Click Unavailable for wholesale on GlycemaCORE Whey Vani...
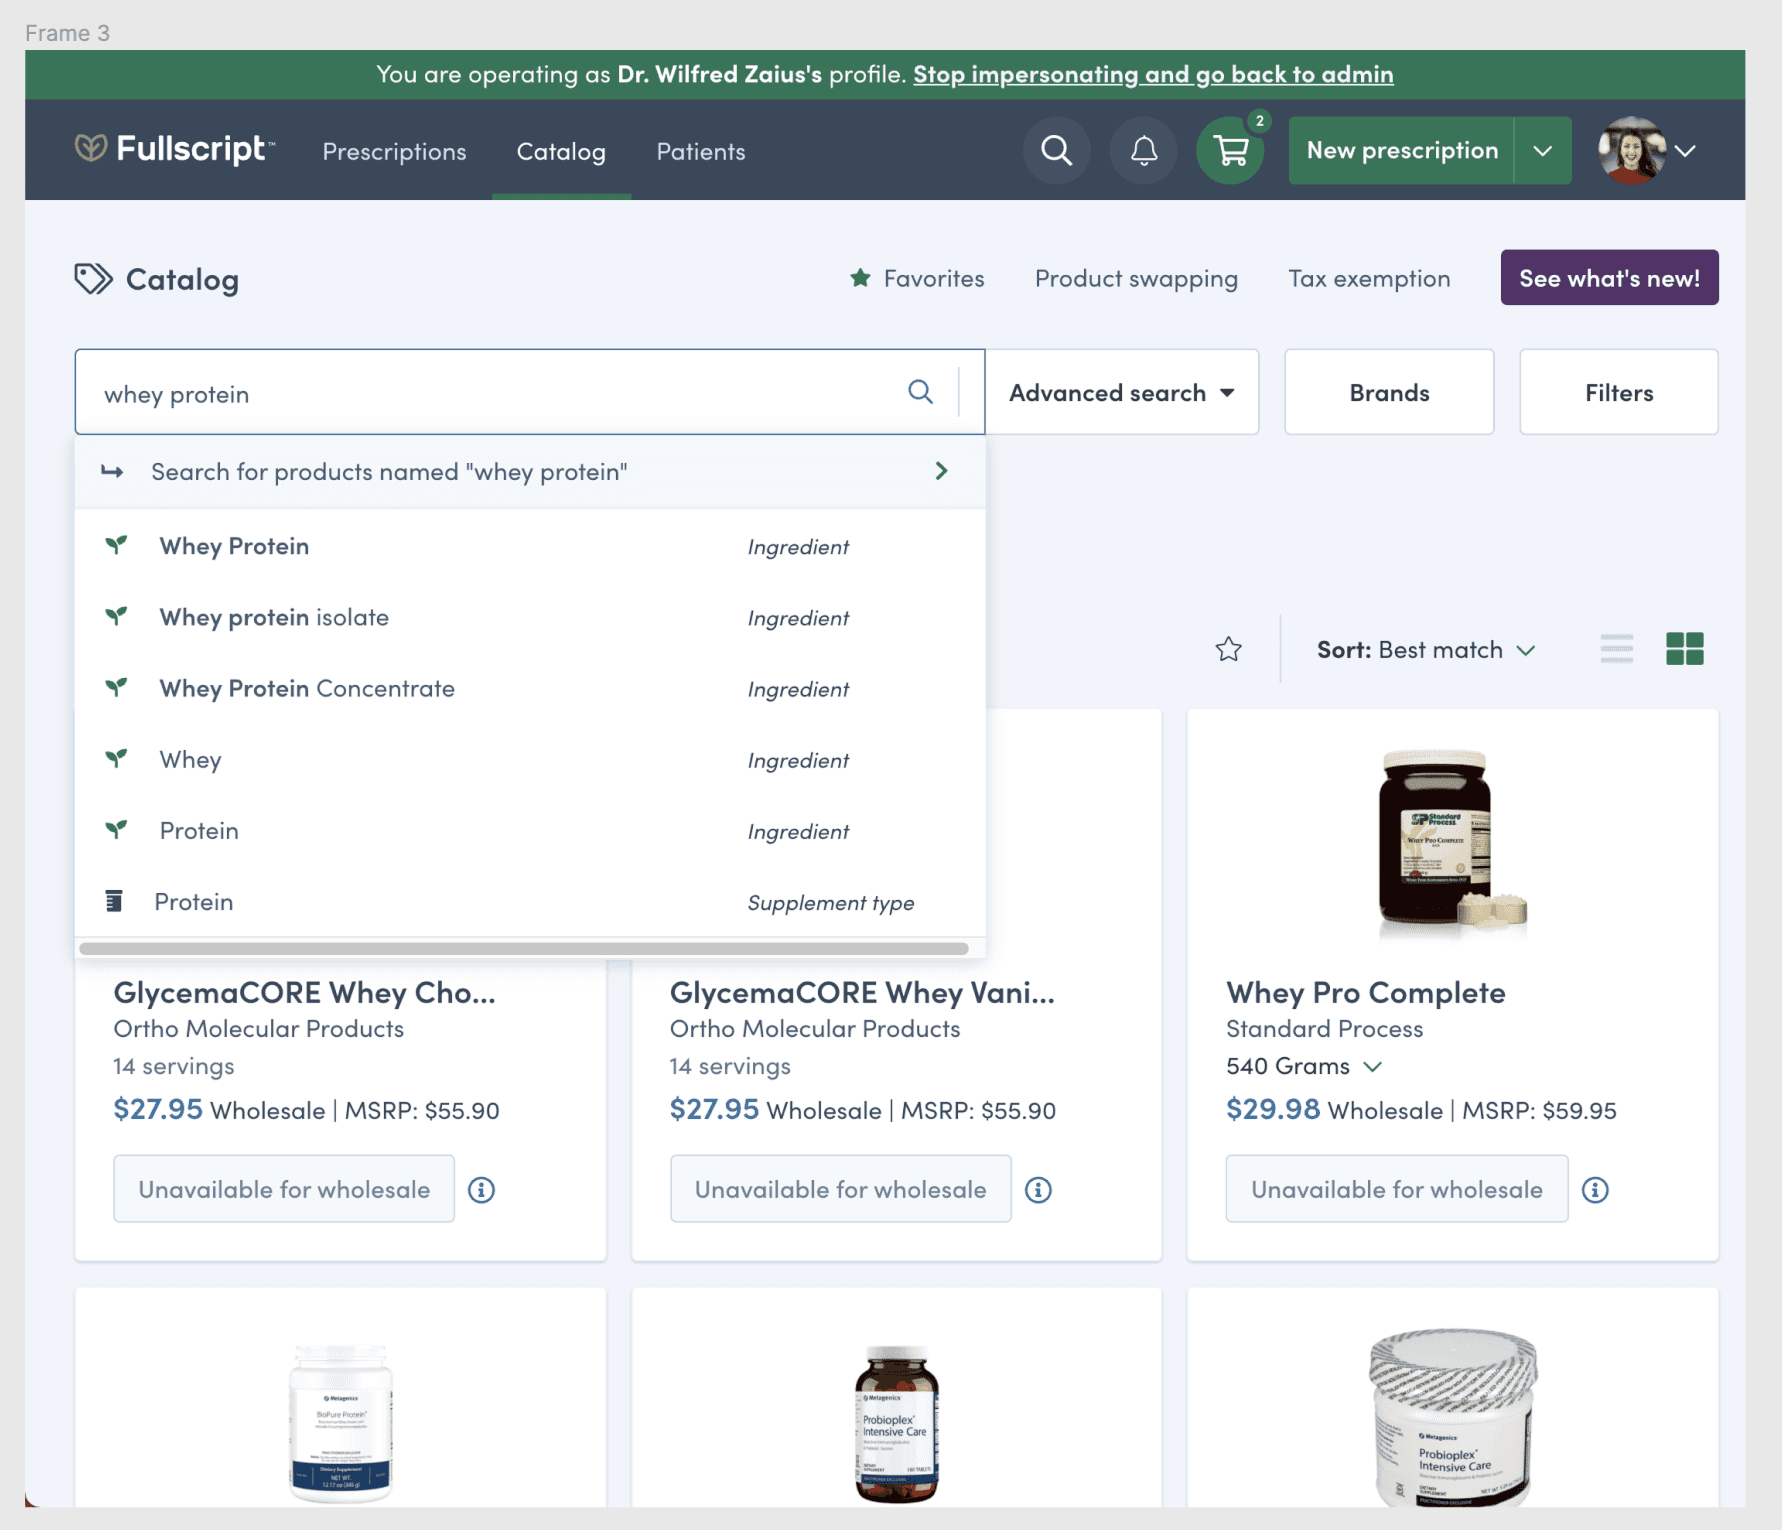Screen dimensions: 1782x1530 pyautogui.click(x=841, y=1189)
